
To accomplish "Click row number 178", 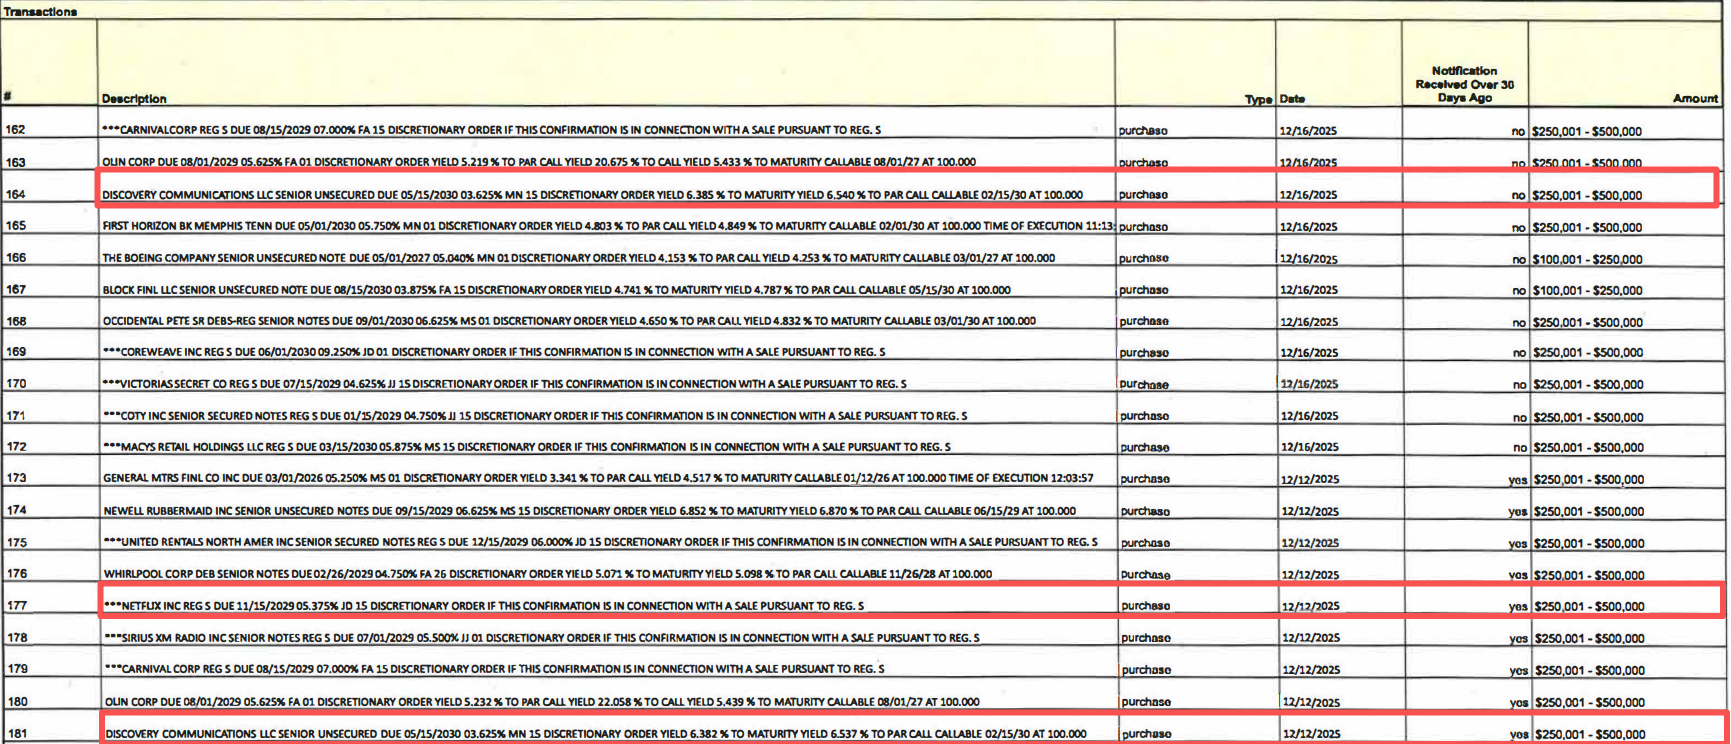I will tap(17, 637).
